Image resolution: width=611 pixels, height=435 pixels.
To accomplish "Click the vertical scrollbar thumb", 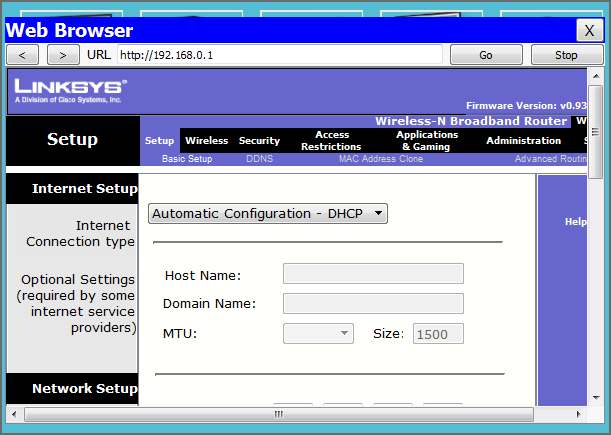I will [595, 132].
